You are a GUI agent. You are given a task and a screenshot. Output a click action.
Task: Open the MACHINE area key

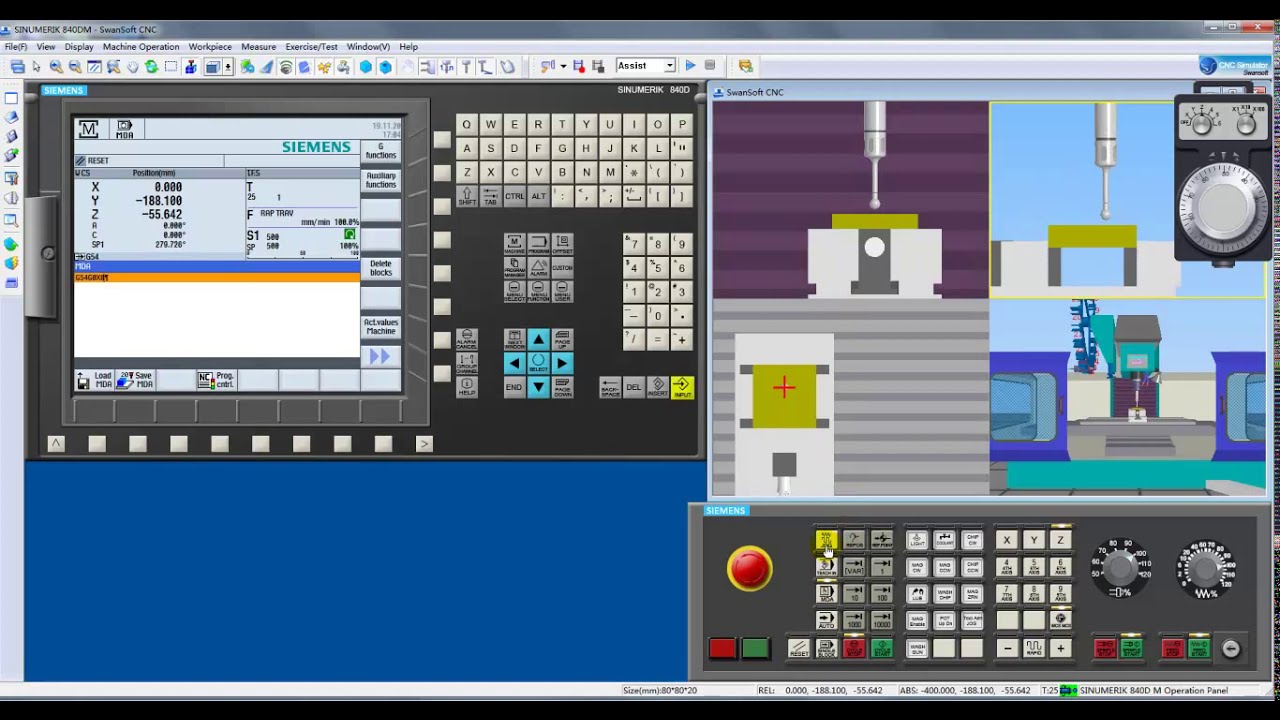[x=514, y=244]
